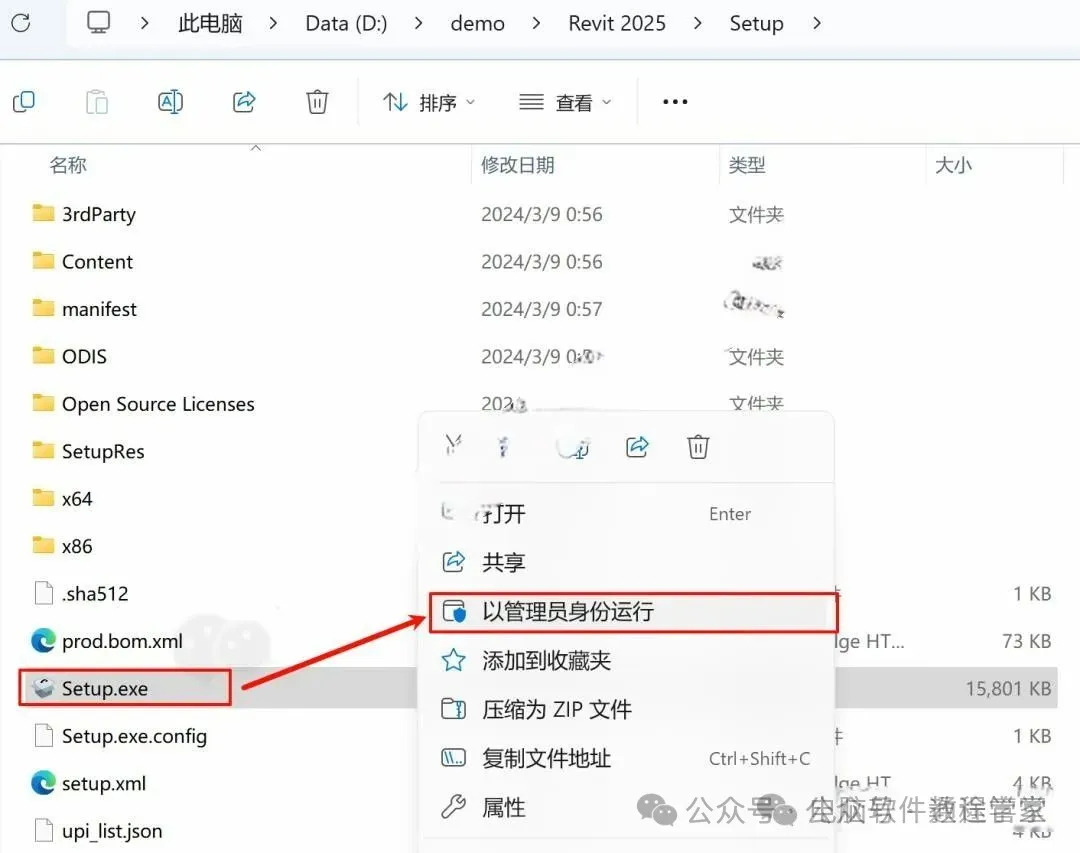Select the Open Source Licenses folder
The width and height of the screenshot is (1080, 853).
[x=158, y=404]
